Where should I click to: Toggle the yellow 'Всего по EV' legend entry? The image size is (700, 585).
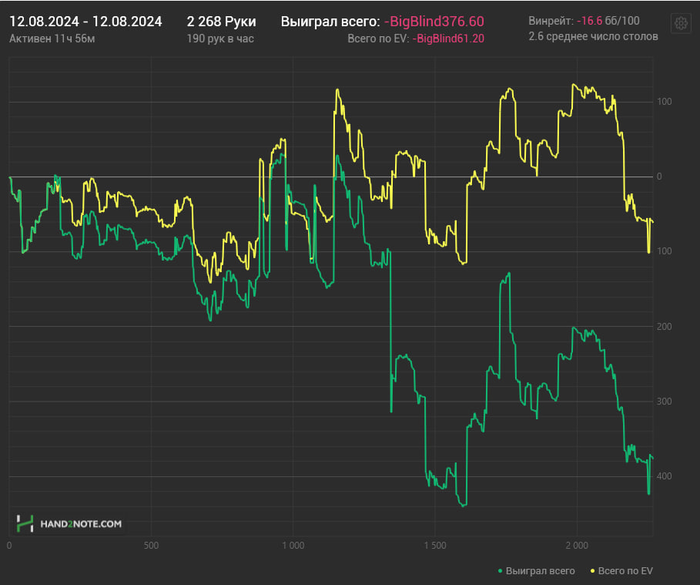(622, 571)
